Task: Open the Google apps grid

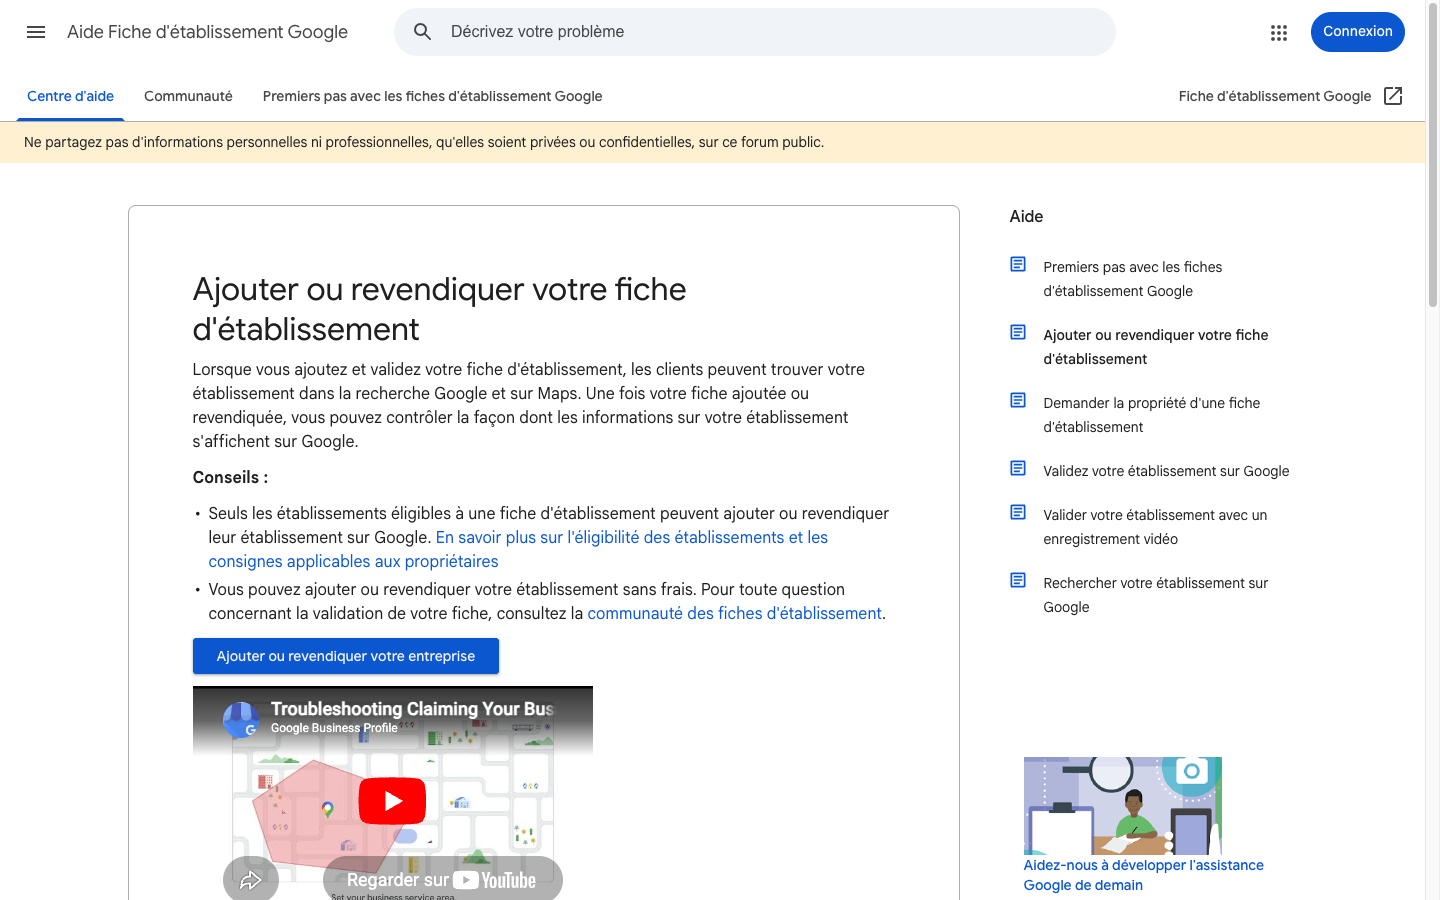Action: point(1278,32)
